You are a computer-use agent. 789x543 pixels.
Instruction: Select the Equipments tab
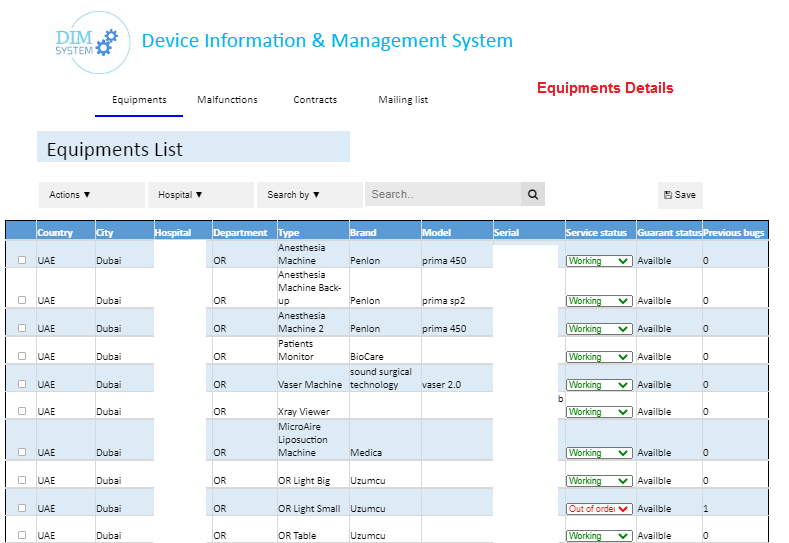[139, 100]
